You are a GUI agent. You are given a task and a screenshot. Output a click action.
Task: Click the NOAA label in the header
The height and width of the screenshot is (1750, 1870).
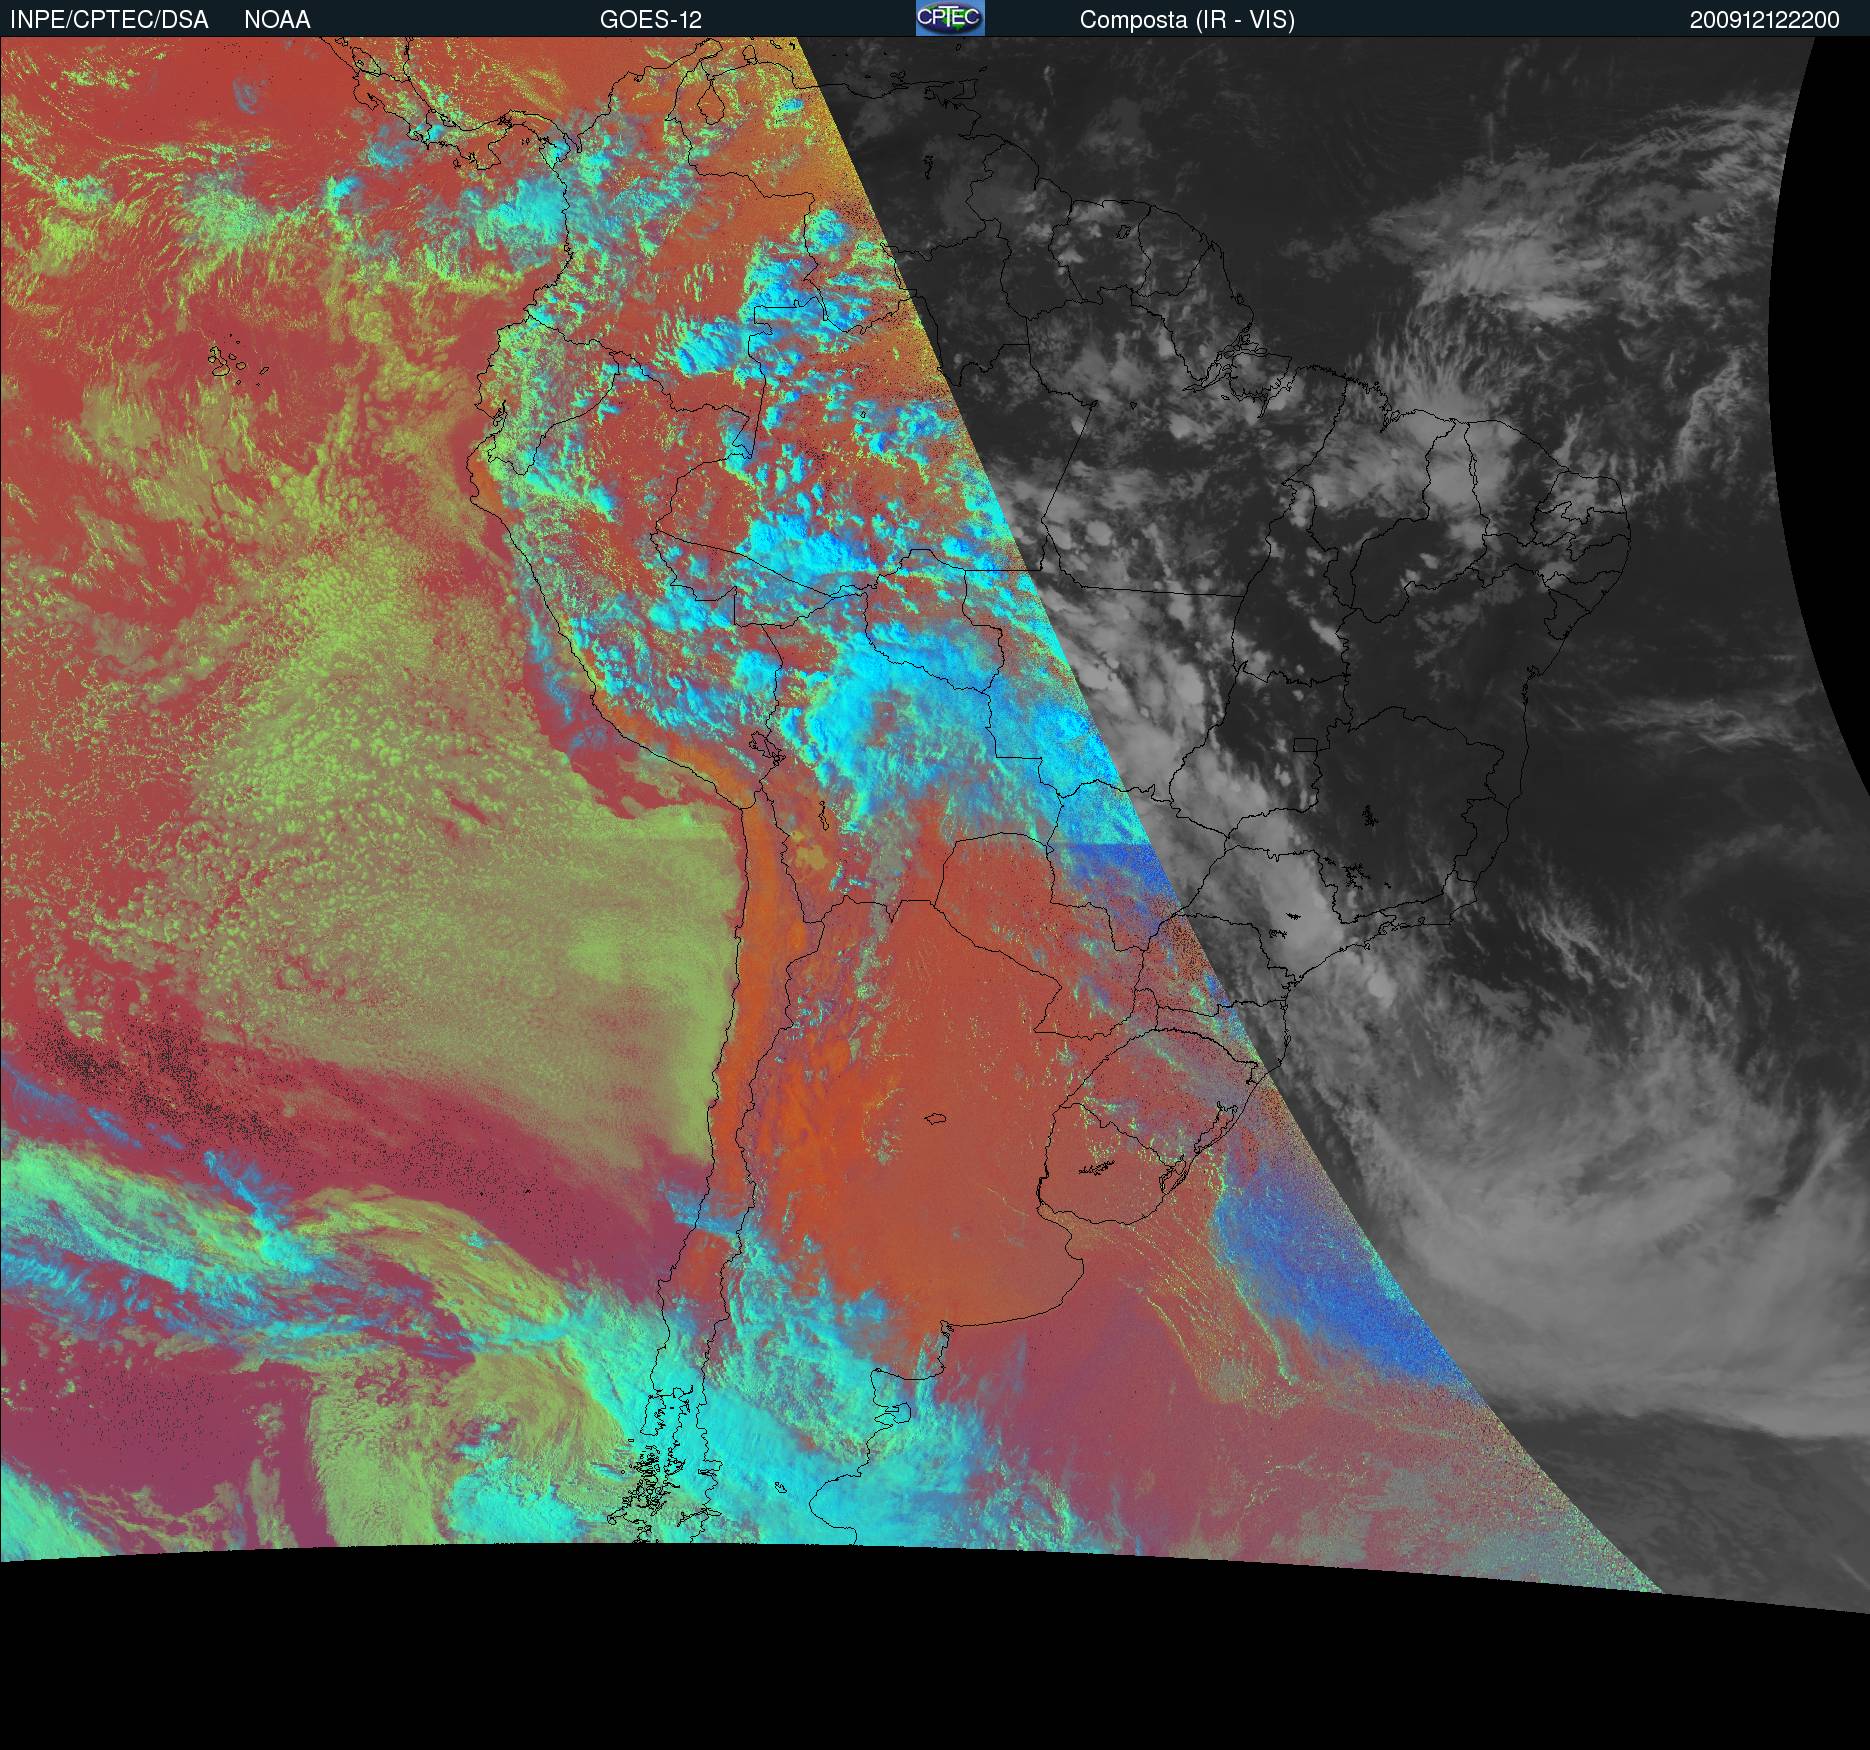click(x=277, y=20)
